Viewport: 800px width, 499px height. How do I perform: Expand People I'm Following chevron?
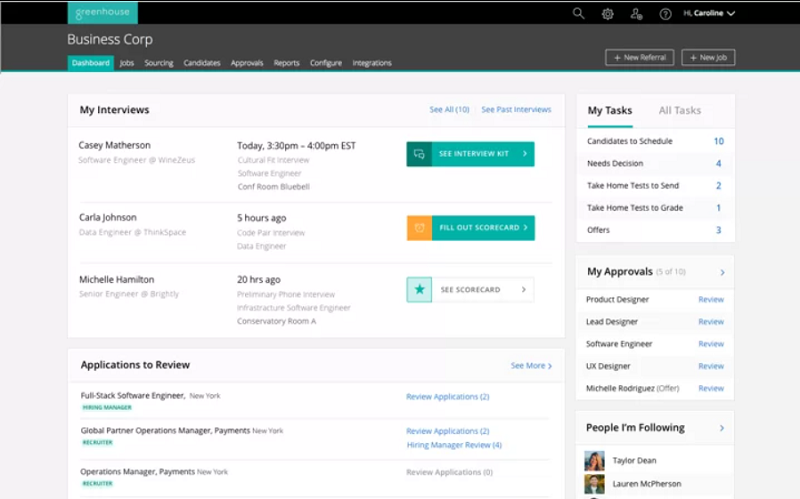click(722, 428)
